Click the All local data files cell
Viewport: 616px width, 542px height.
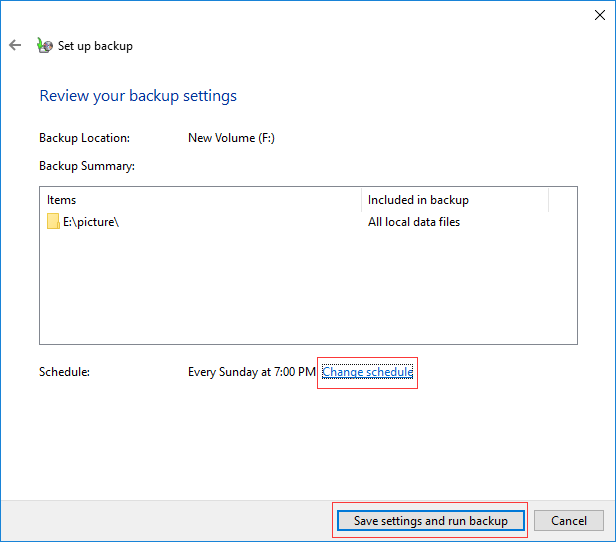tap(414, 222)
